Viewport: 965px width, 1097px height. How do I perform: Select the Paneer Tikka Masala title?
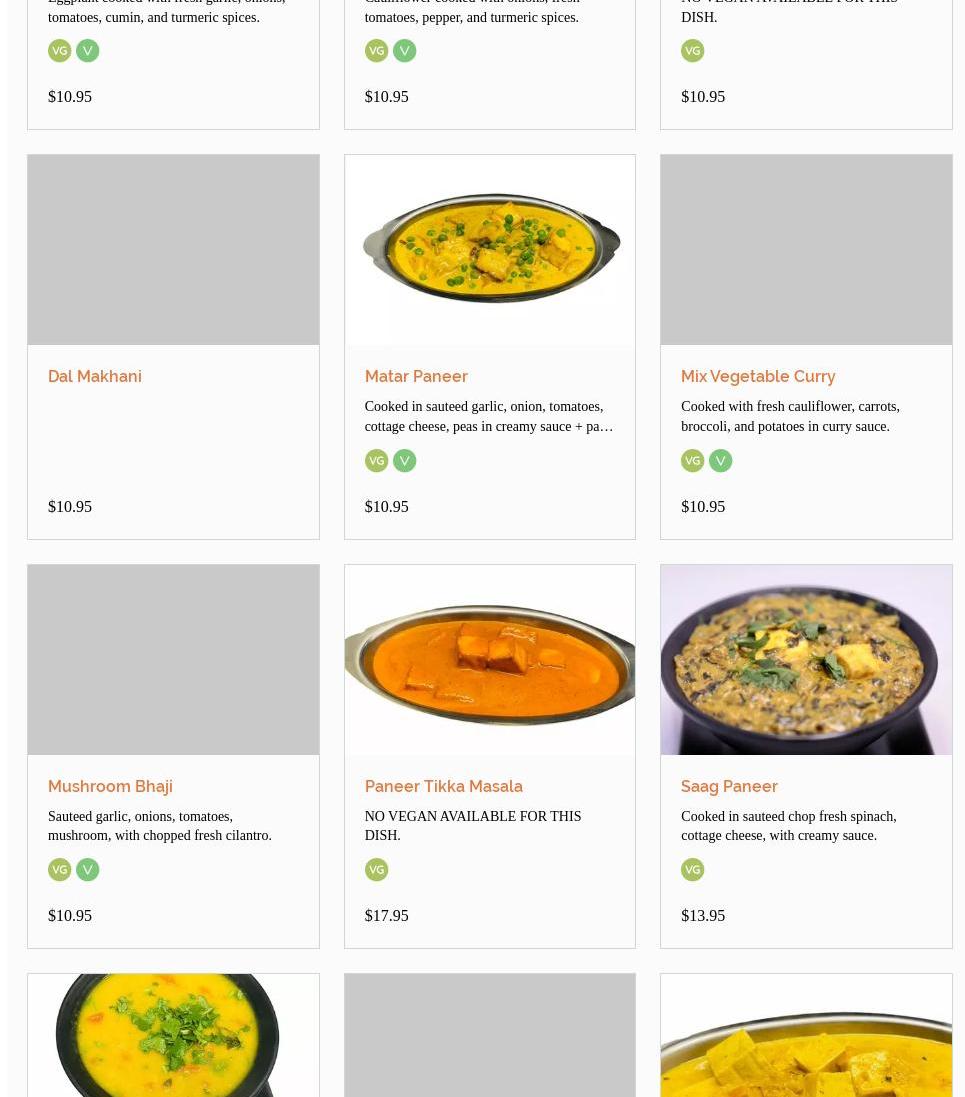tap(443, 787)
